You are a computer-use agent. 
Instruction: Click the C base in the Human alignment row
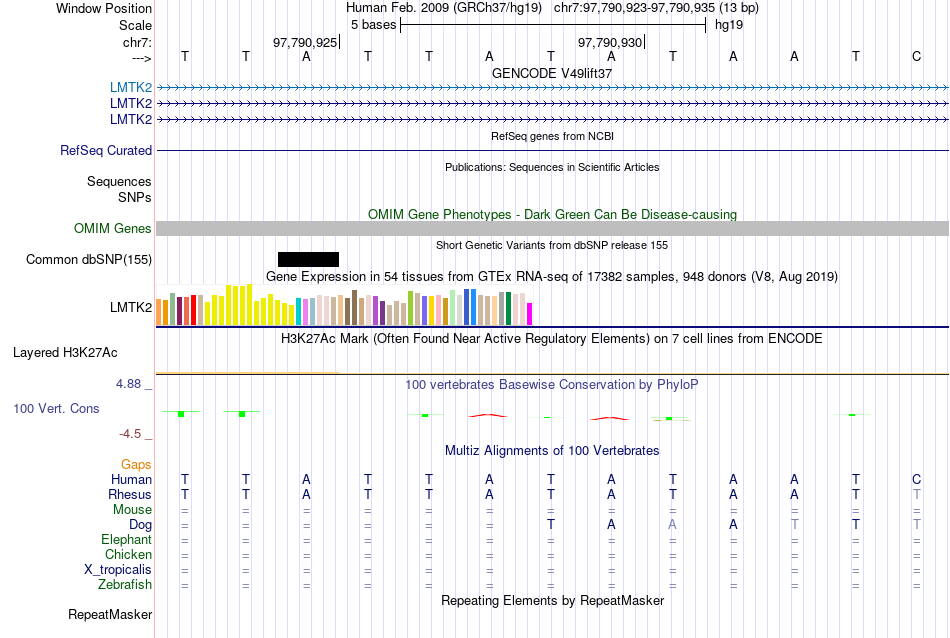[x=916, y=479]
